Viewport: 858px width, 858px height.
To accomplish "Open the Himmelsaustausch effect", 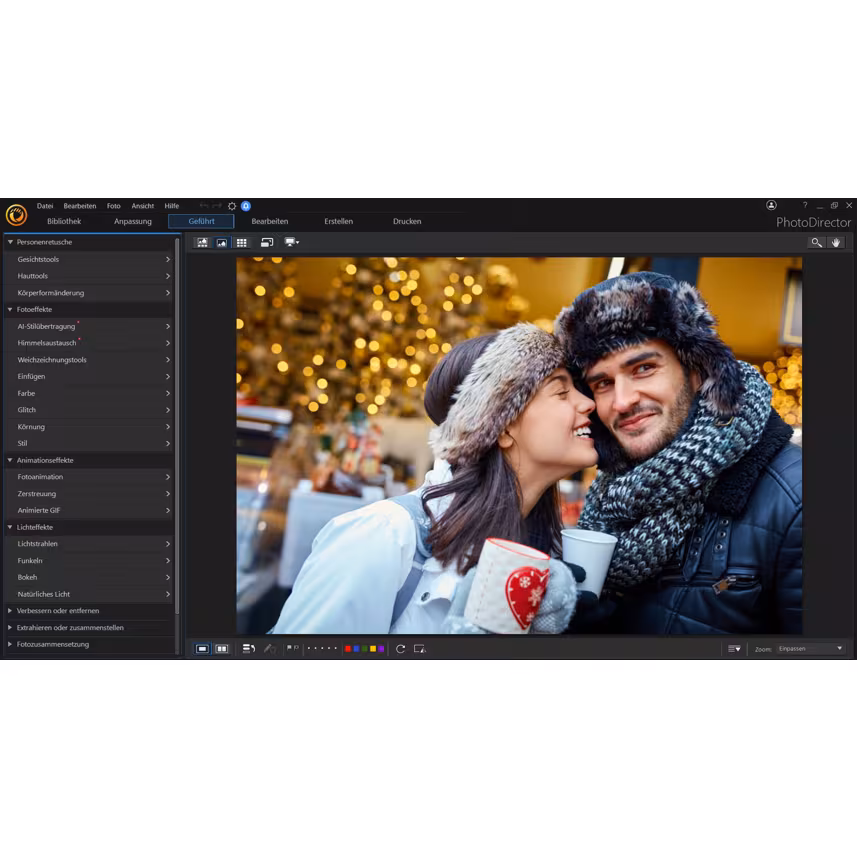I will 48,342.
